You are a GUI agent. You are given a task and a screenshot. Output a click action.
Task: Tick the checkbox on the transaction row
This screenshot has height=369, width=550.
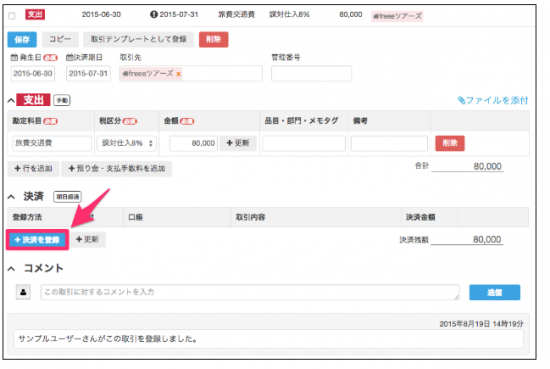pyautogui.click(x=12, y=16)
